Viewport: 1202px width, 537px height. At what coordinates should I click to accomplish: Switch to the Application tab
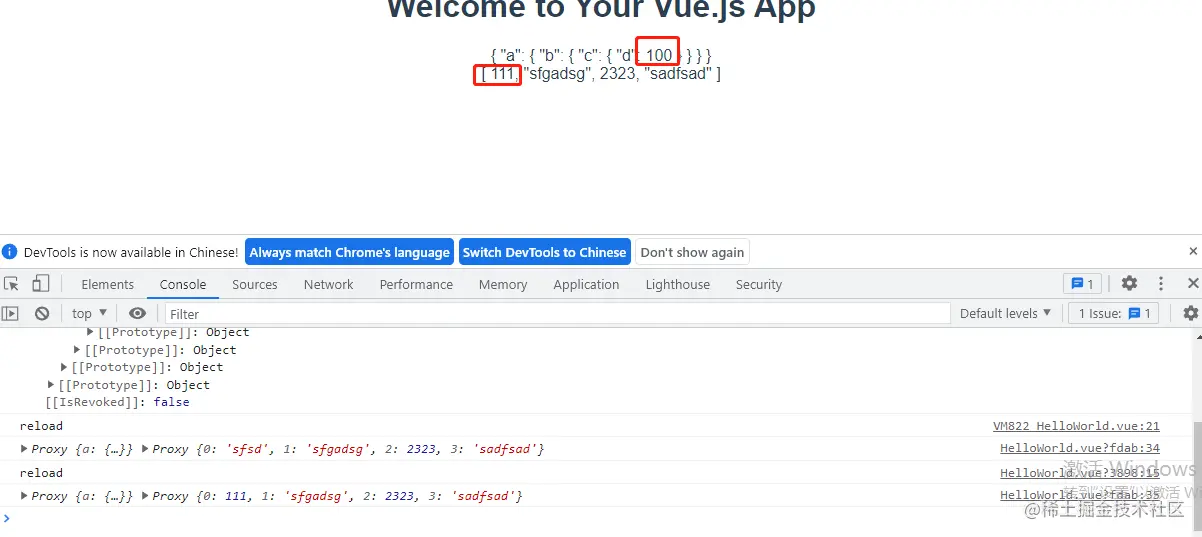[586, 284]
